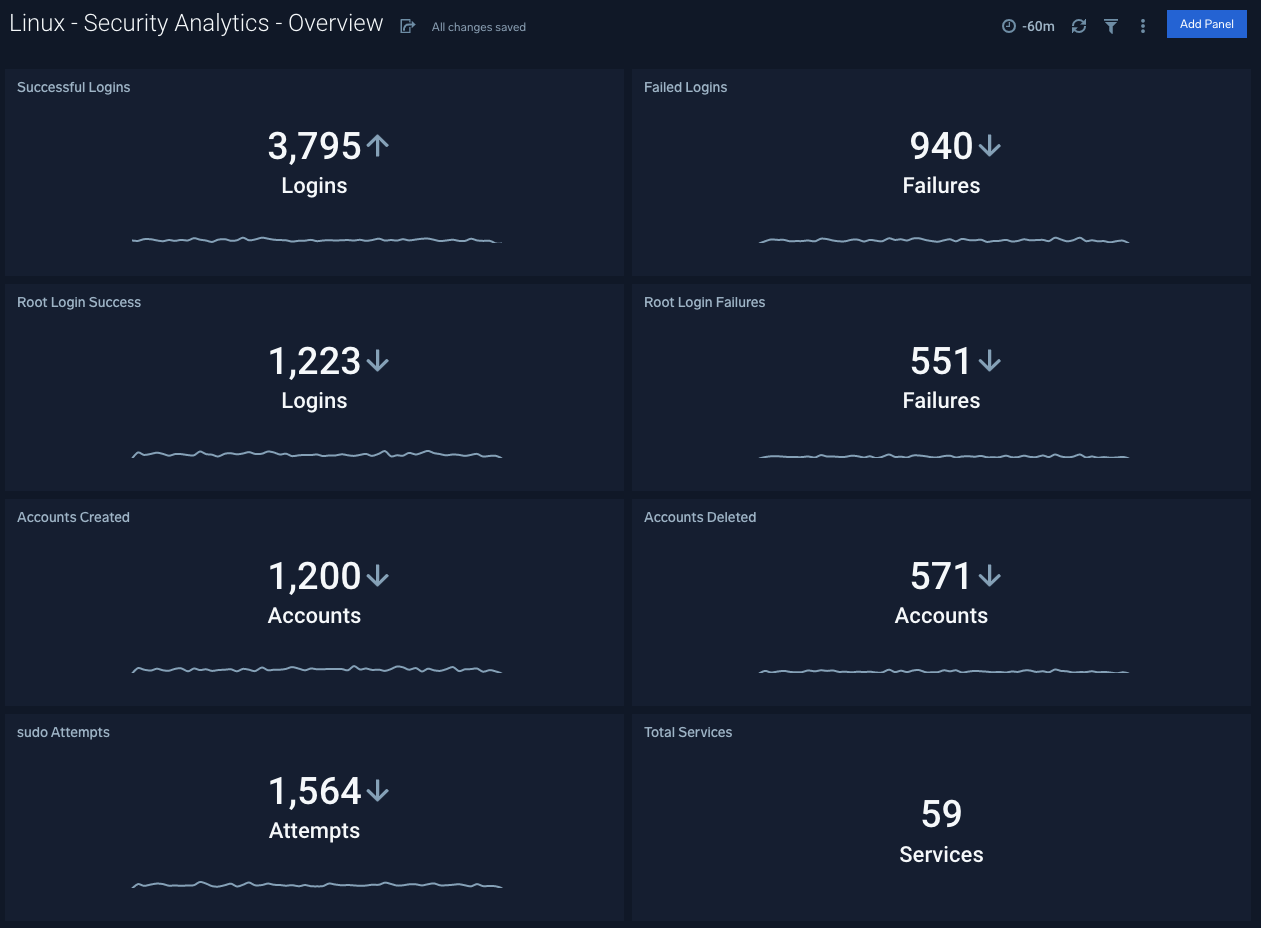The width and height of the screenshot is (1261, 928).
Task: Open options for the Successful Logins panel
Action: [73, 87]
